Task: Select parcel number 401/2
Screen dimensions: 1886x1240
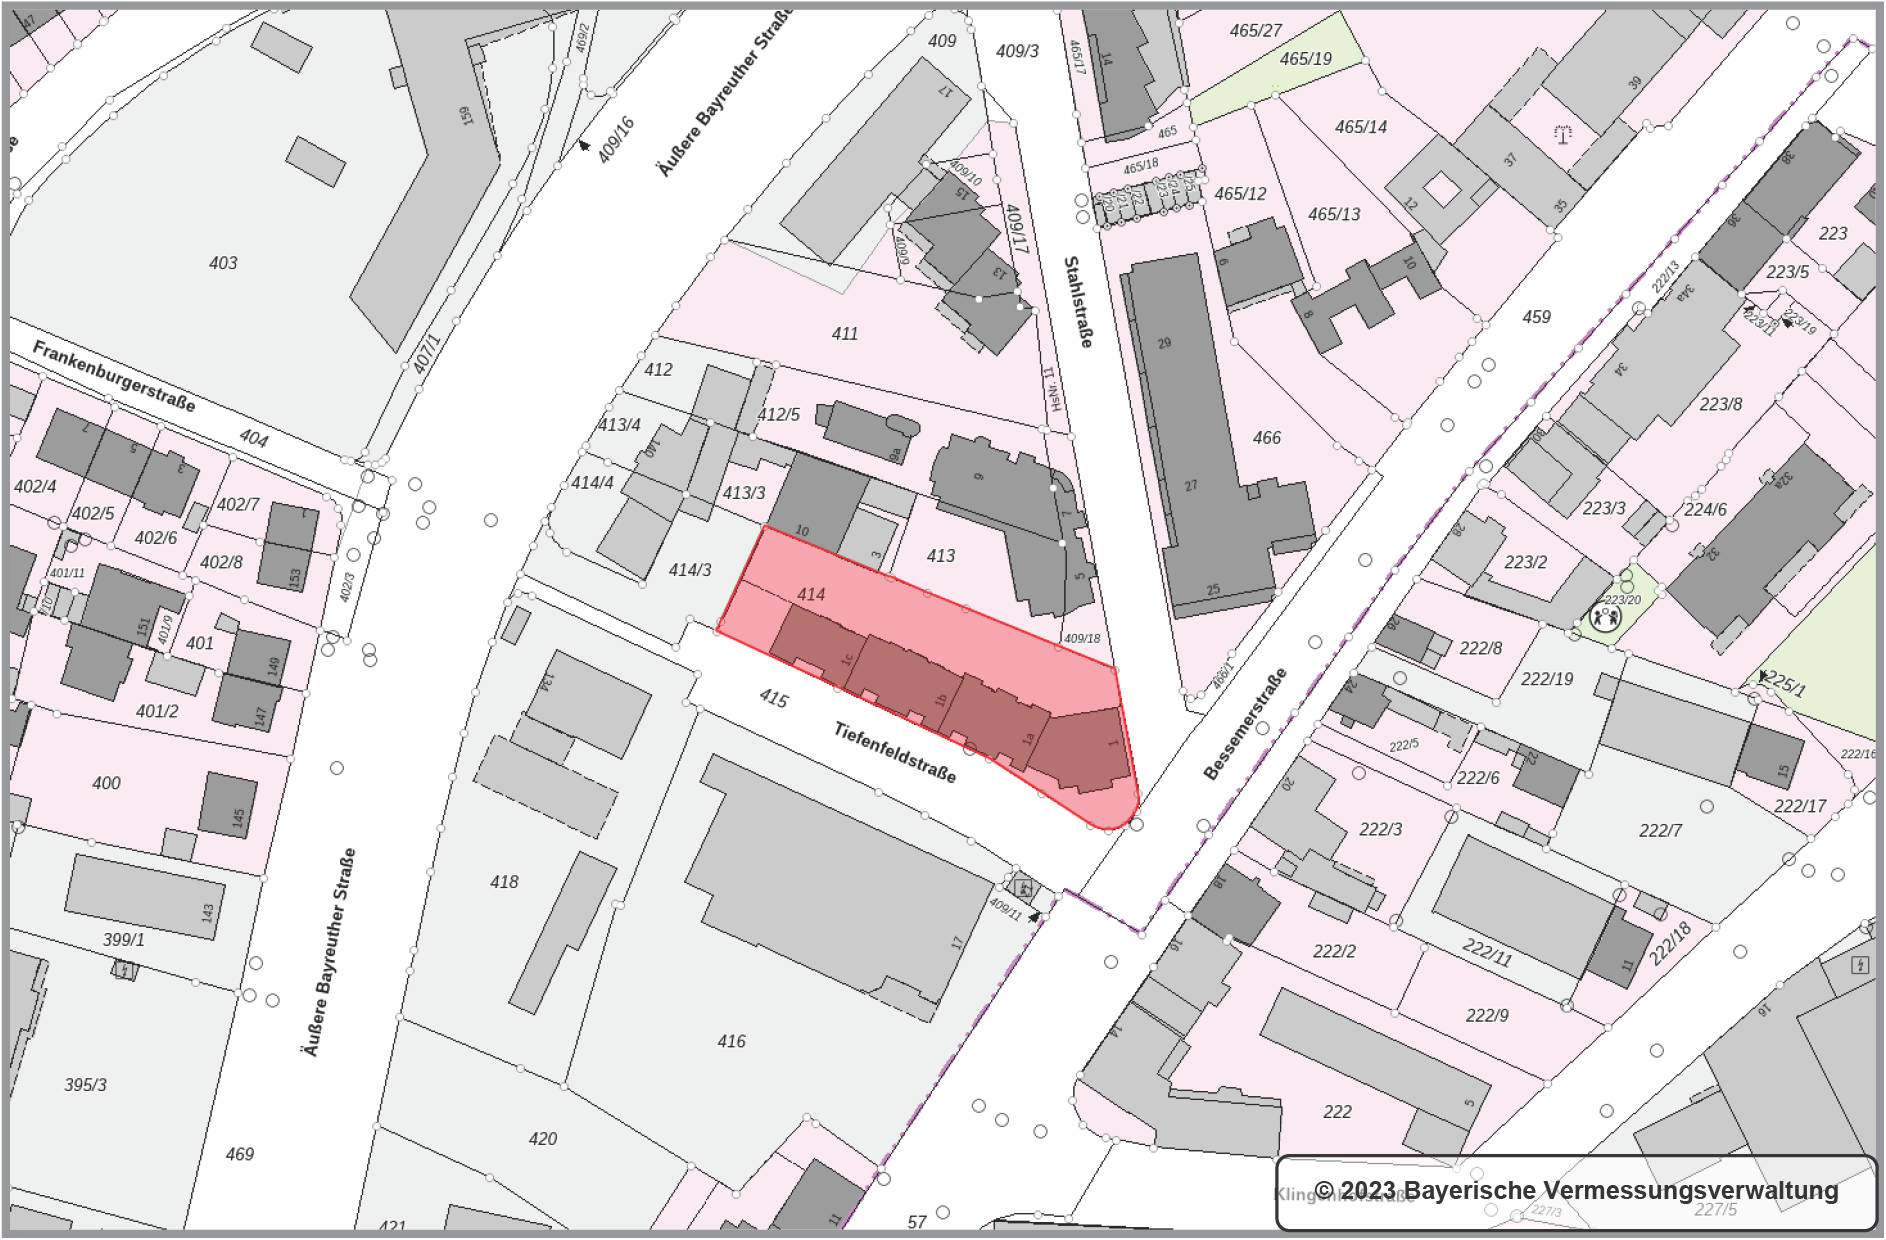Action: tap(157, 712)
